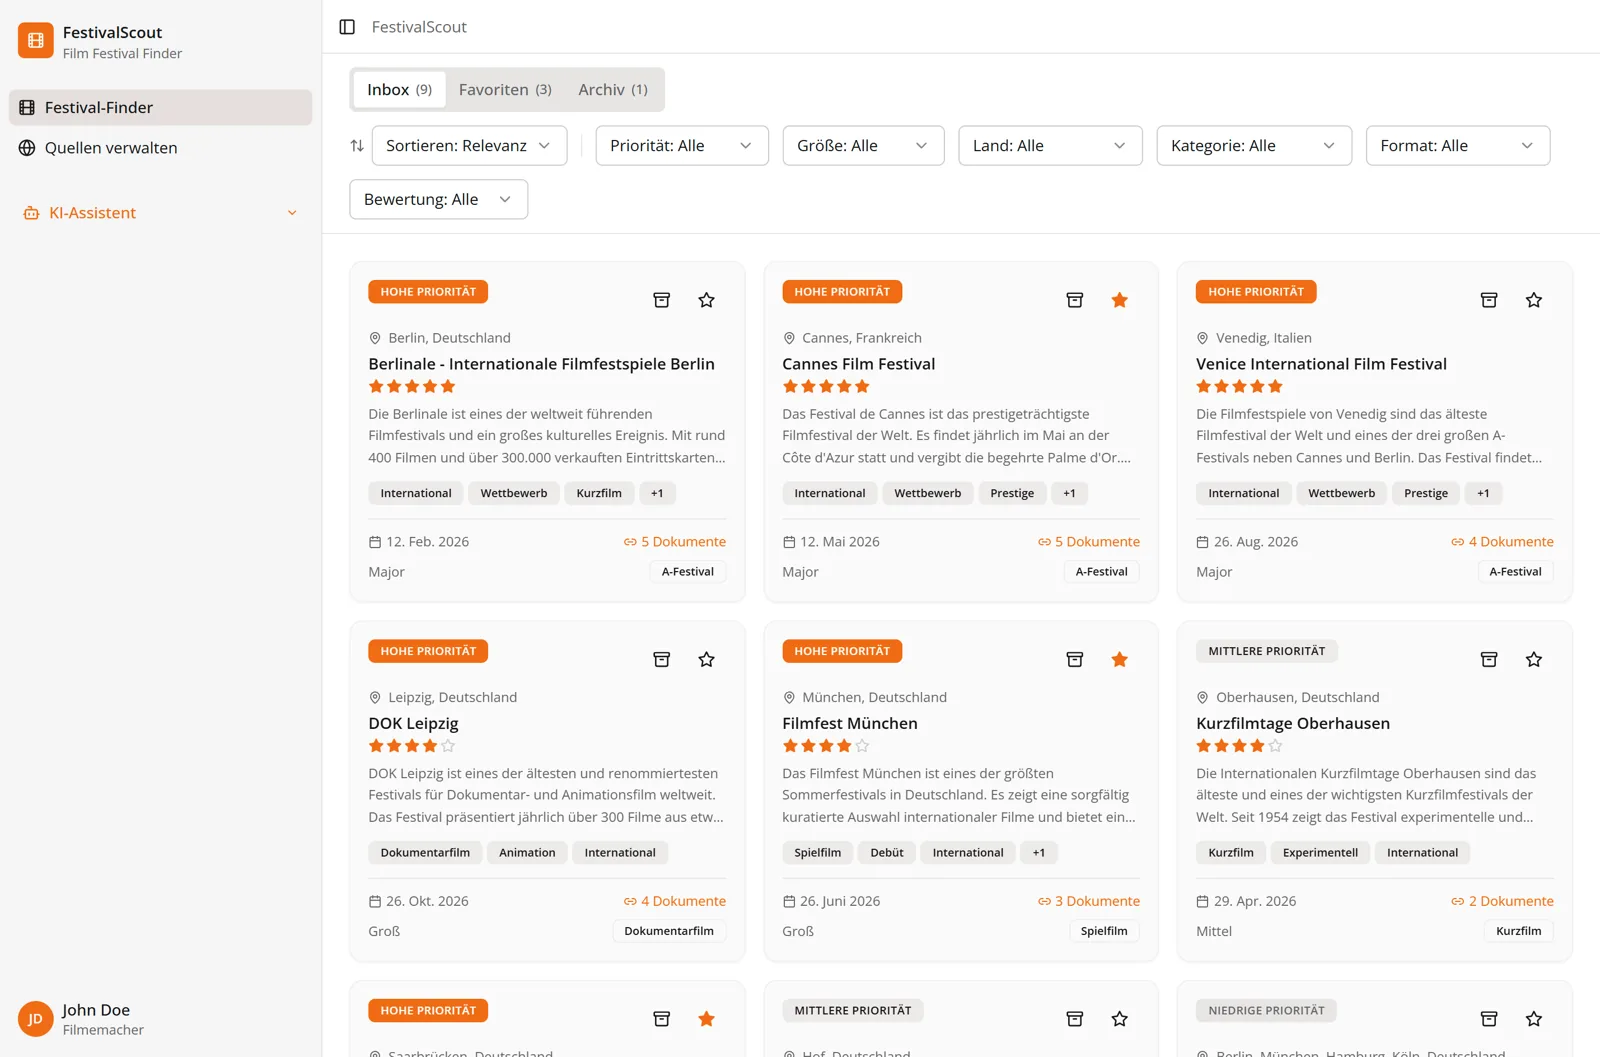Screen dimensions: 1600x1057
Task: Open Quellen verwalten in the sidebar
Action: tap(160, 148)
